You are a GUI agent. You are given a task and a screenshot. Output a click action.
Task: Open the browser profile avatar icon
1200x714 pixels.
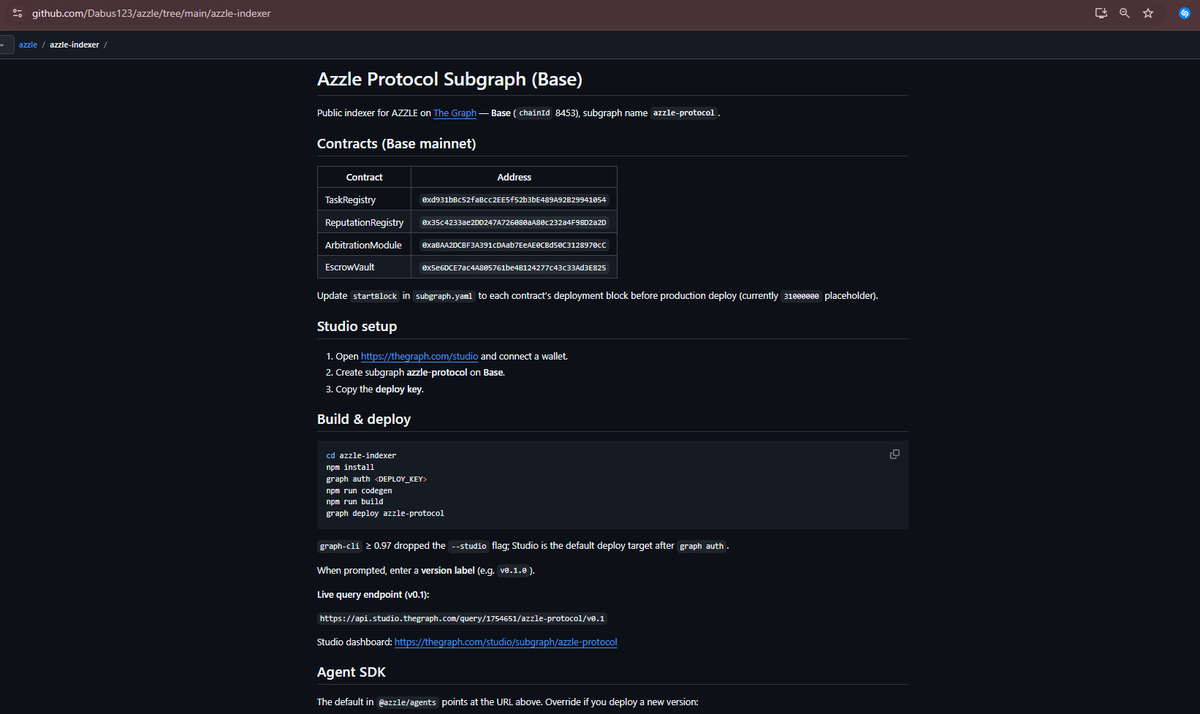1184,14
